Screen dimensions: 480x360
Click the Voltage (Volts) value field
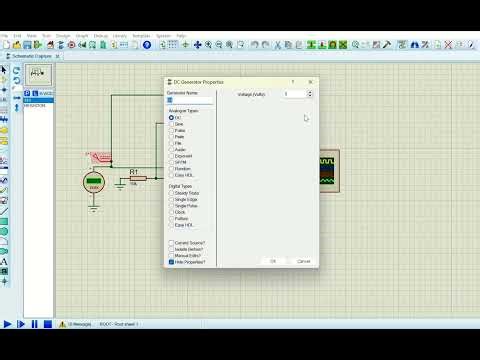294,94
